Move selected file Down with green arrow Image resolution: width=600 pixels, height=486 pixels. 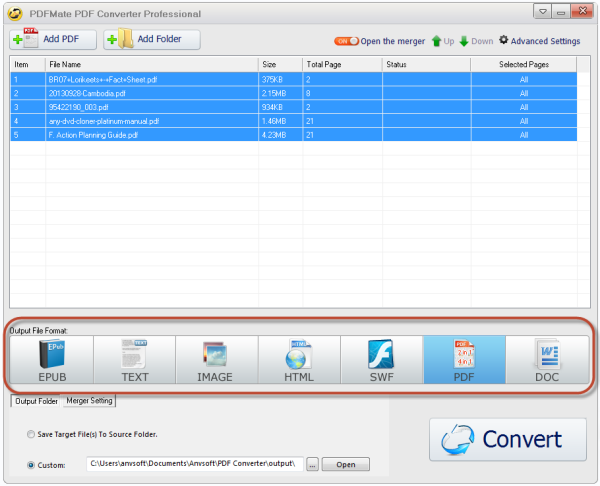click(476, 41)
